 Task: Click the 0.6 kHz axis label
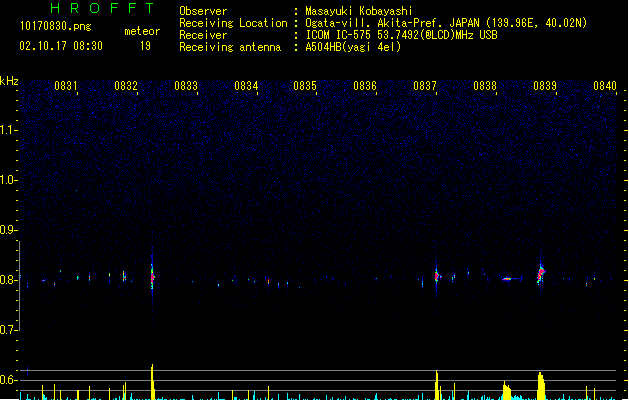[8, 380]
